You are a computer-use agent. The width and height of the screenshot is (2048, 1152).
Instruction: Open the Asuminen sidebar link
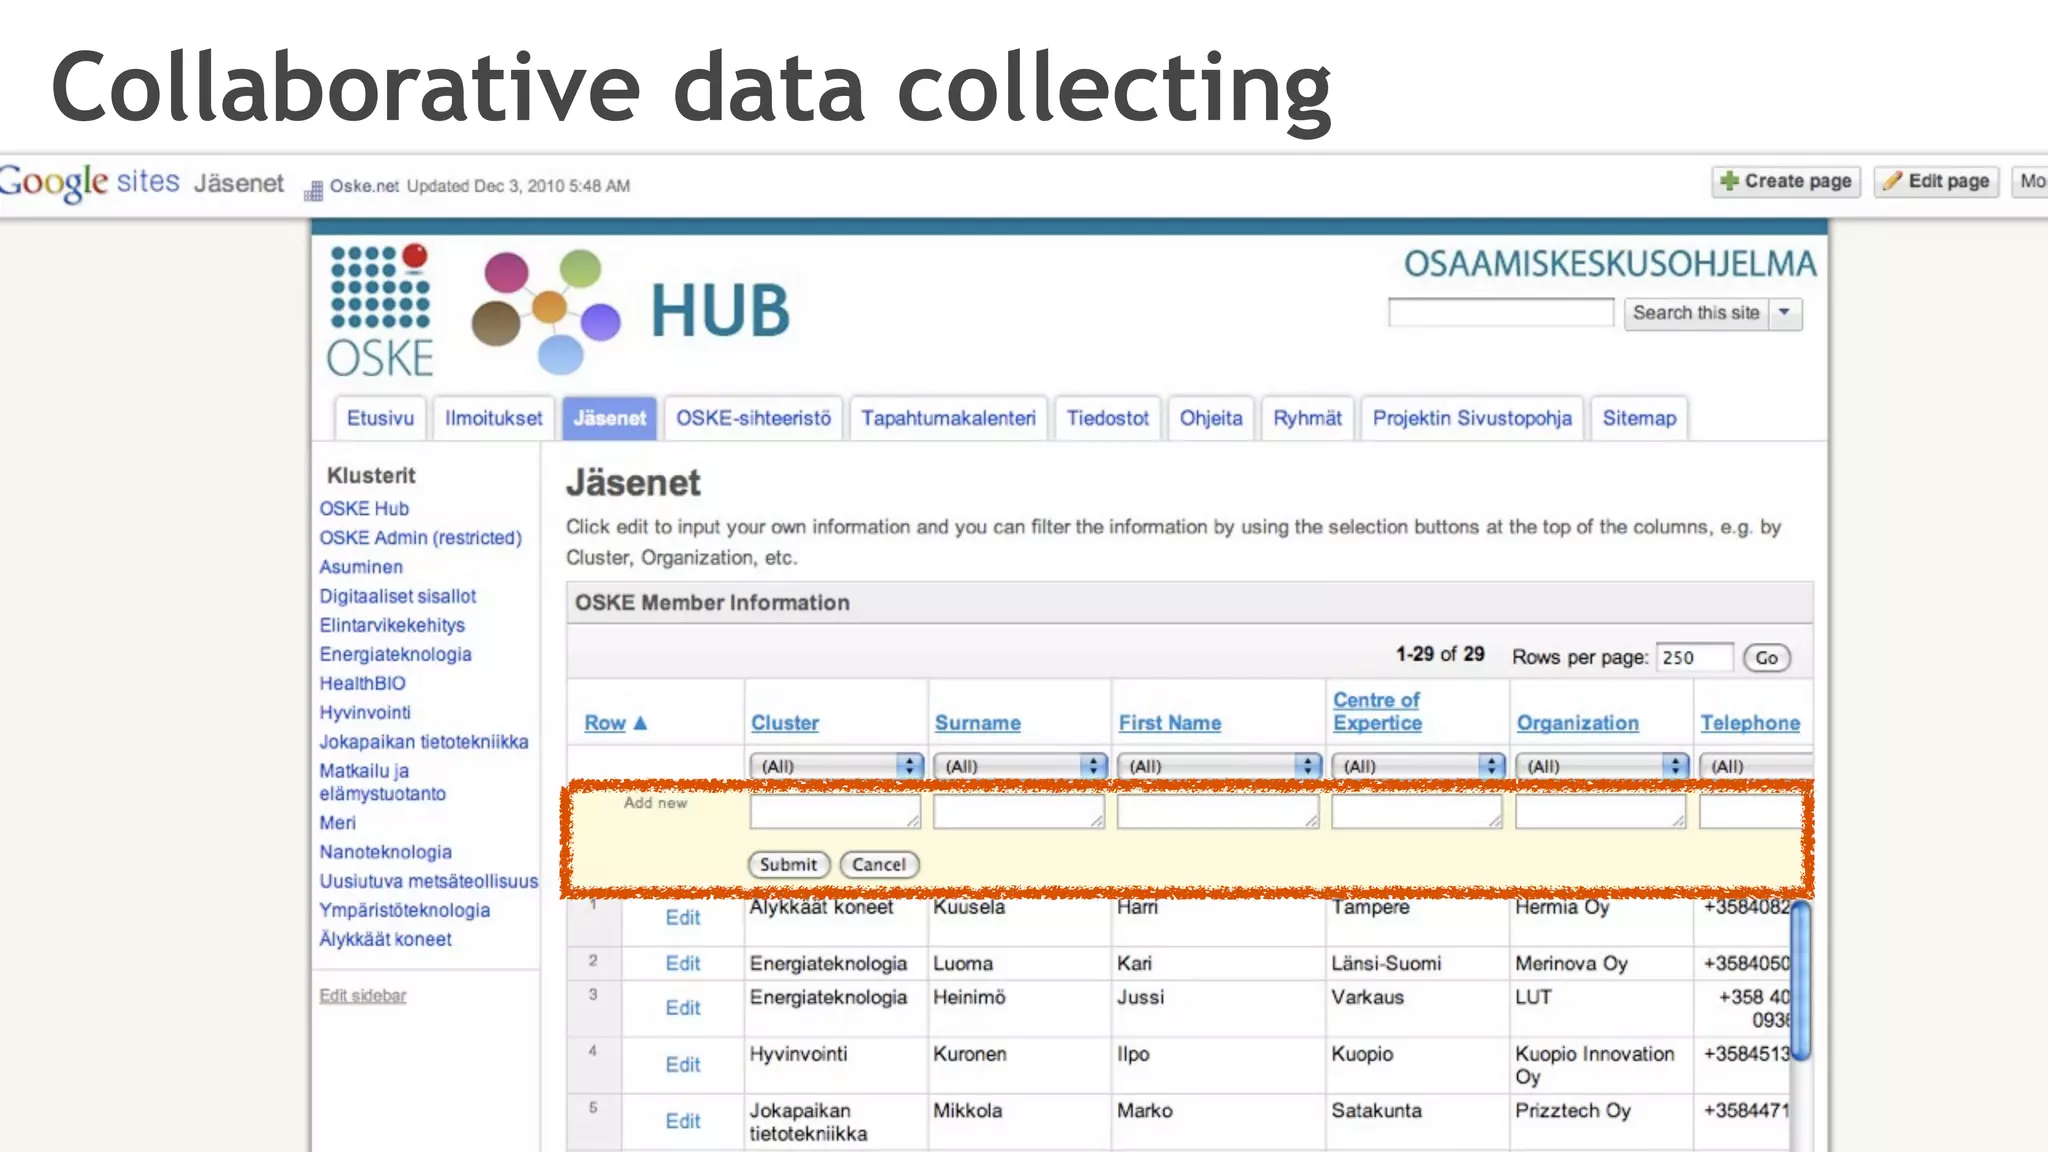tap(361, 566)
